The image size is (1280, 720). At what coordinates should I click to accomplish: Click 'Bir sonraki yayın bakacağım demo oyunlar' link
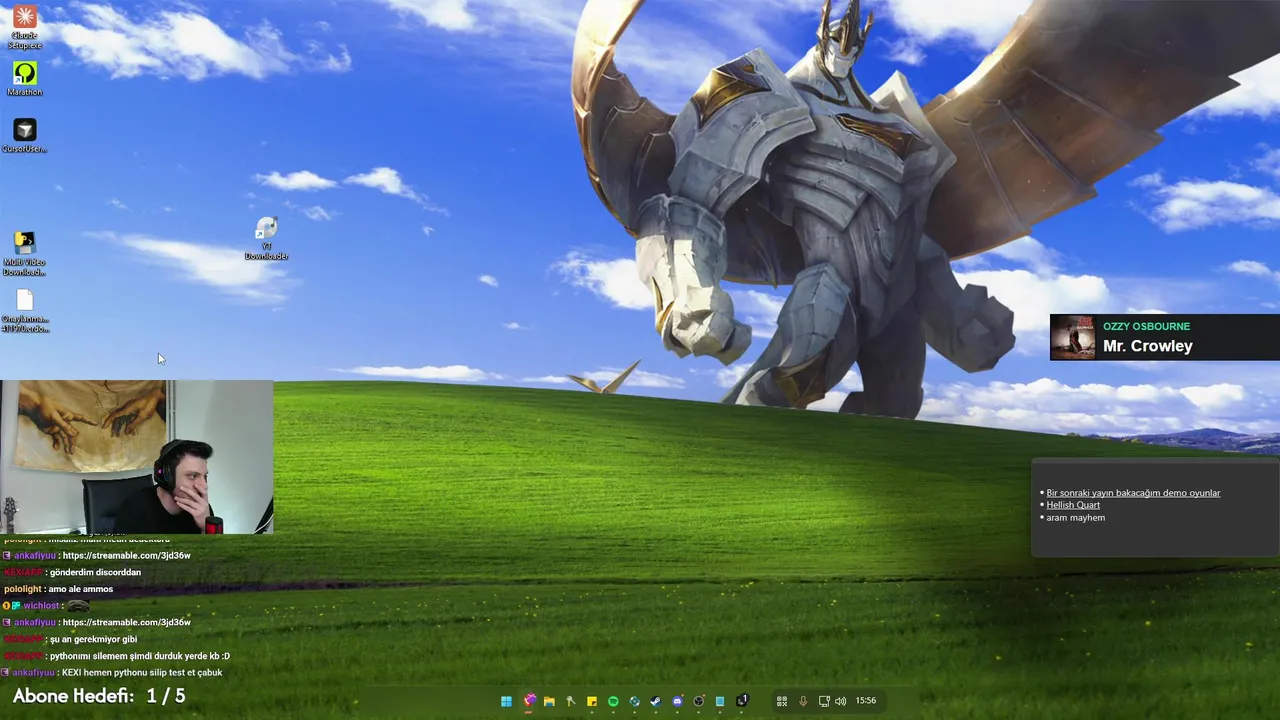click(x=1133, y=493)
